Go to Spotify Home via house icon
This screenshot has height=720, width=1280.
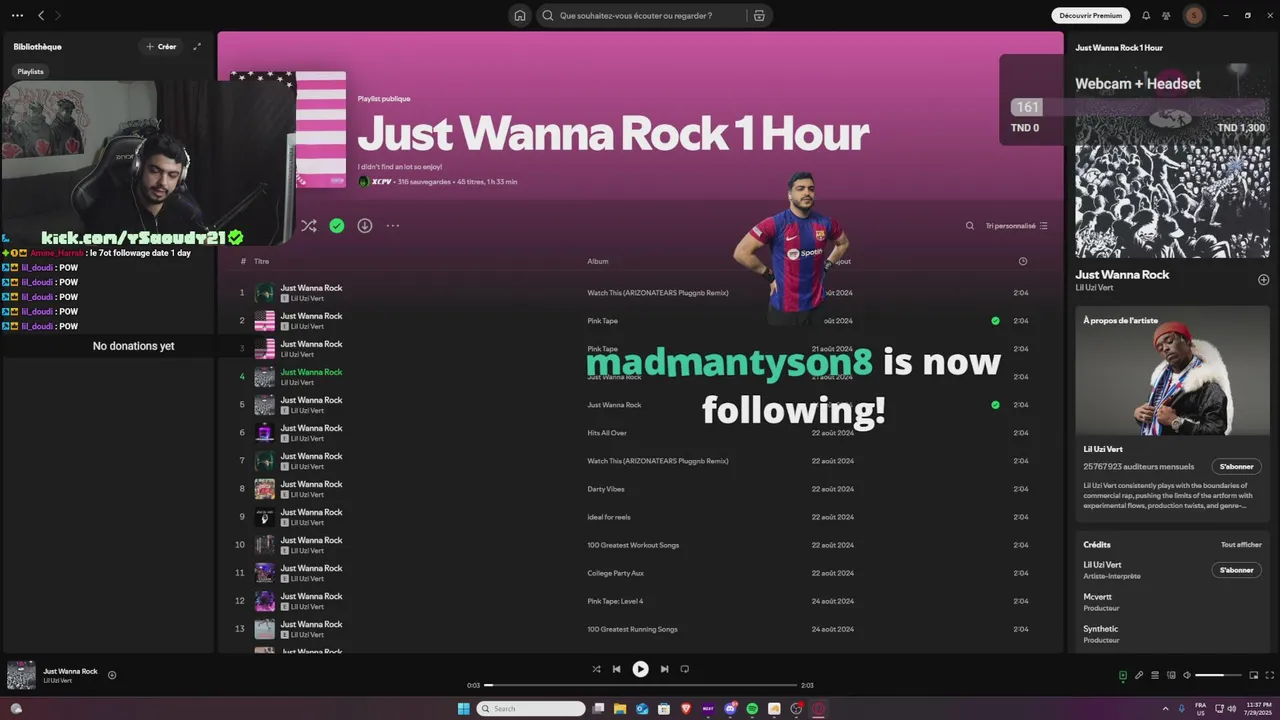(x=520, y=16)
